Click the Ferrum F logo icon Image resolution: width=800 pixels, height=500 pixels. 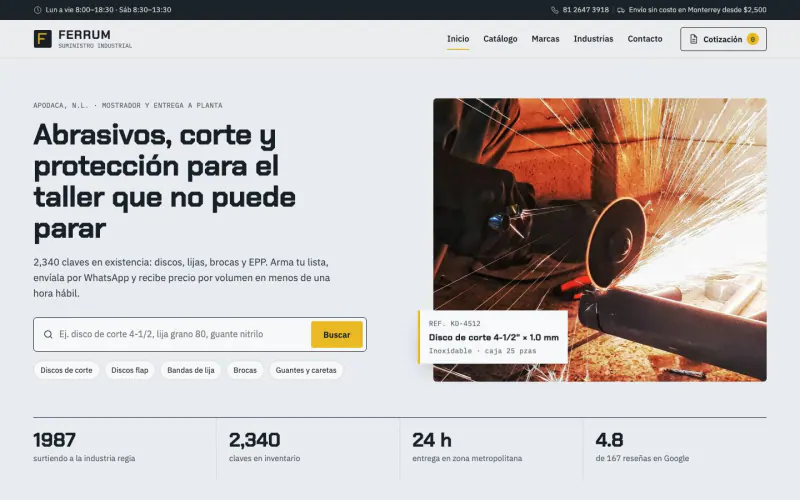click(x=43, y=39)
